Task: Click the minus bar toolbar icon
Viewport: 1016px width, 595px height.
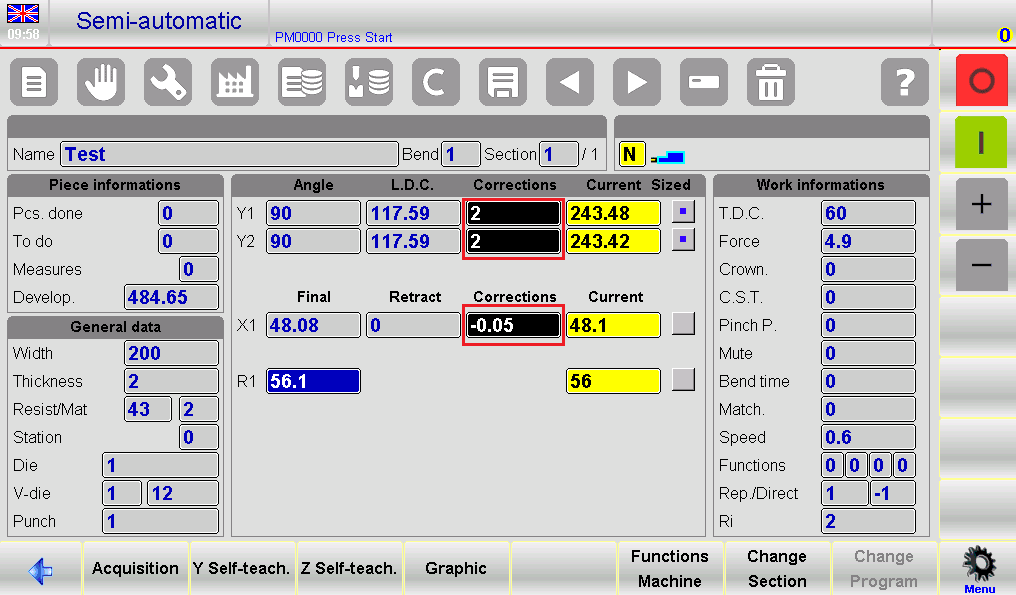Action: (704, 82)
